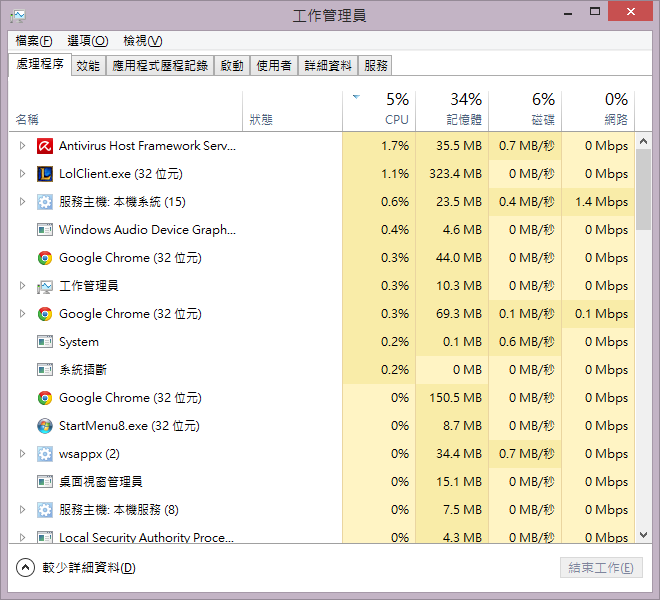This screenshot has width=660, height=600.
Task: Expand the LolClient.exe process group
Action: pyautogui.click(x=23, y=173)
